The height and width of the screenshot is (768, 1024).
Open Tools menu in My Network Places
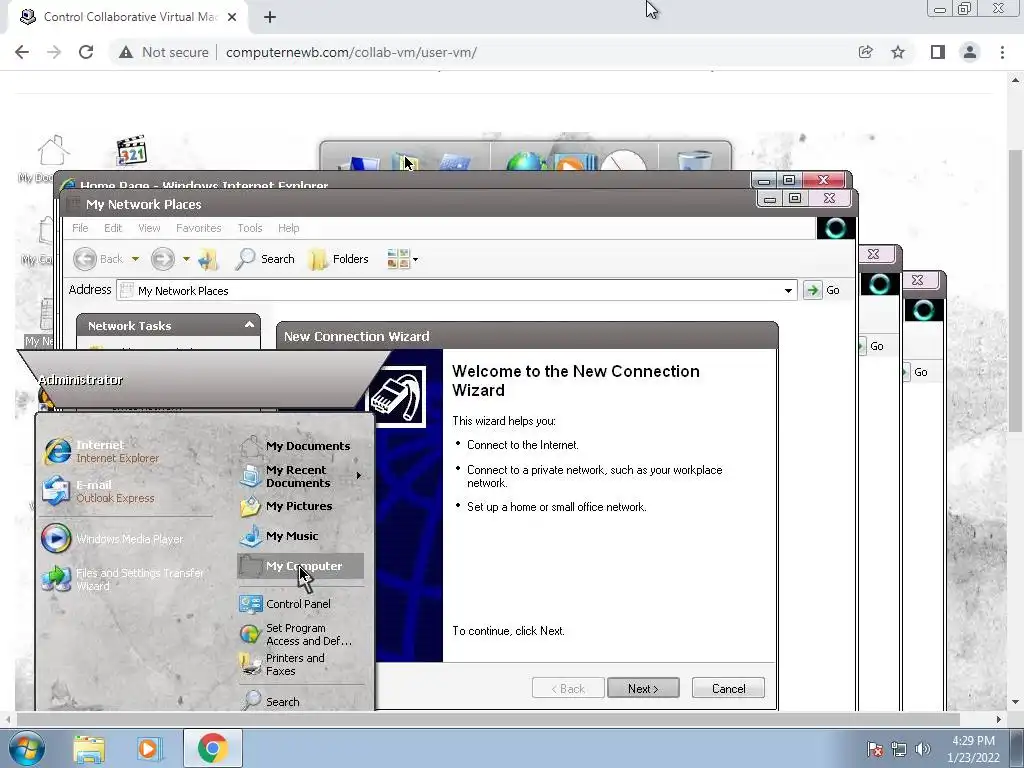click(249, 228)
